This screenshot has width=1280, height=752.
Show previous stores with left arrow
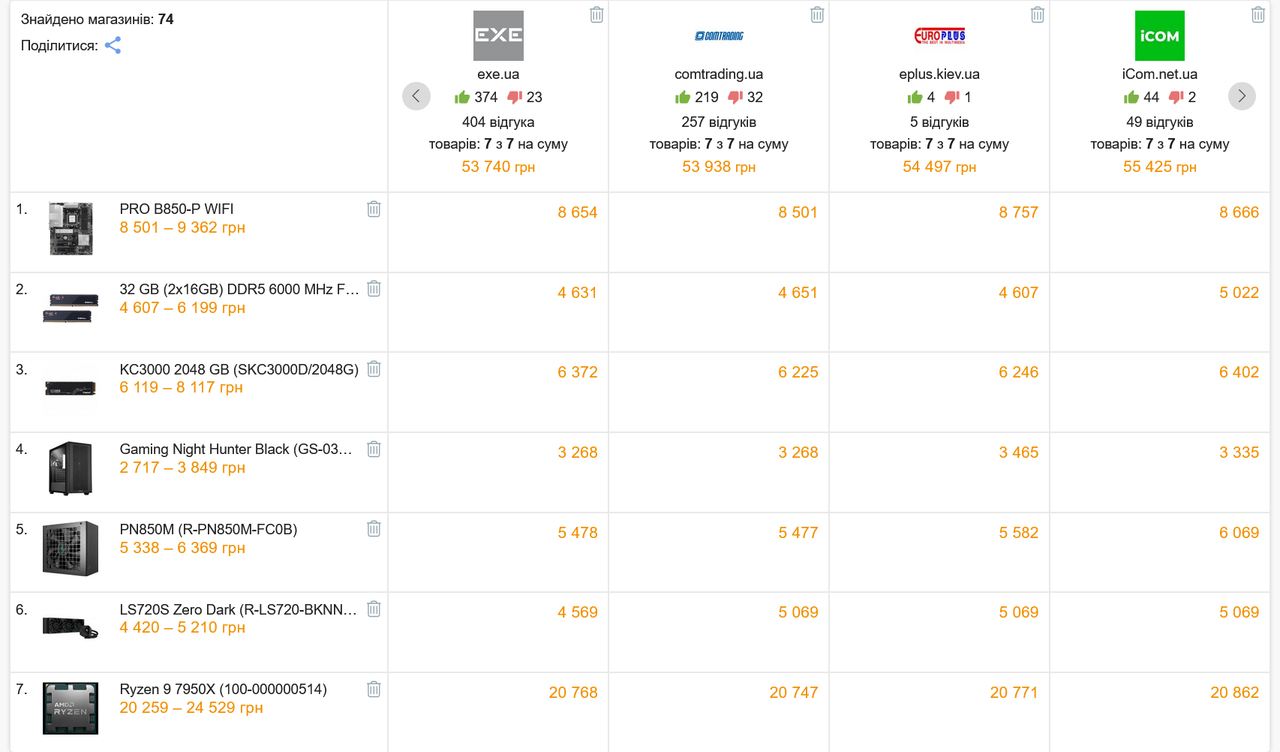416,96
